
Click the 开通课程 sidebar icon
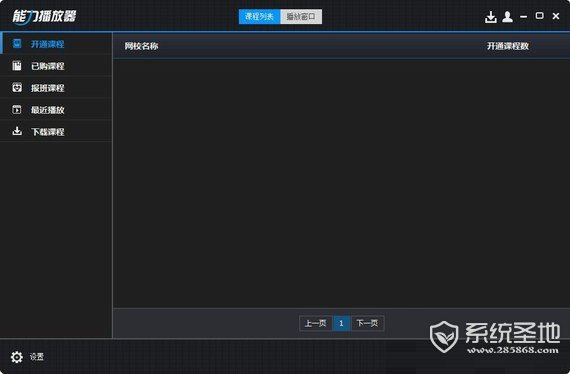[17, 44]
